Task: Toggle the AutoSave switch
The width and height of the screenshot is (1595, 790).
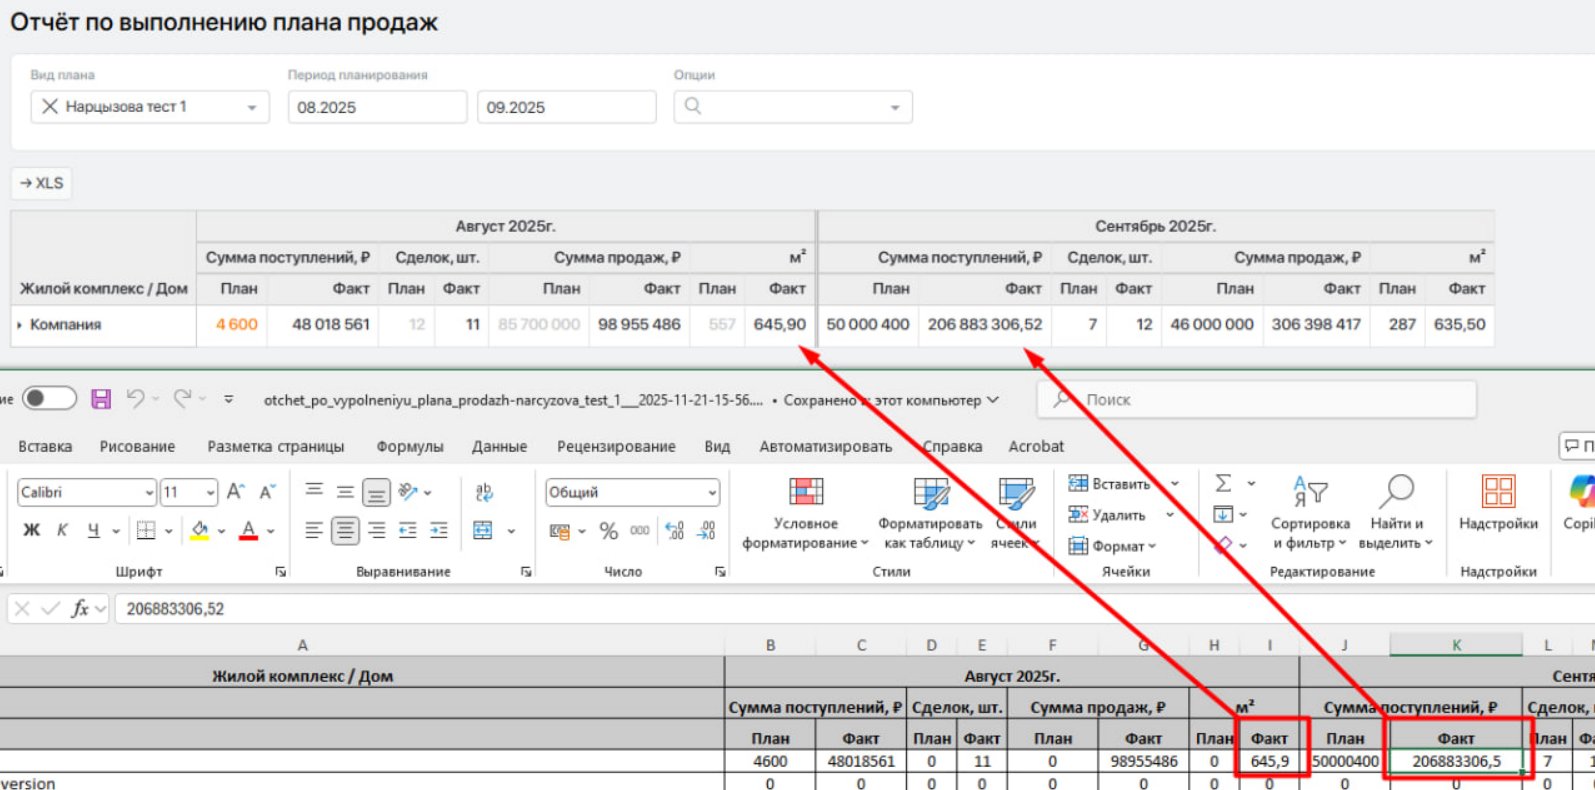Action: pos(49,399)
